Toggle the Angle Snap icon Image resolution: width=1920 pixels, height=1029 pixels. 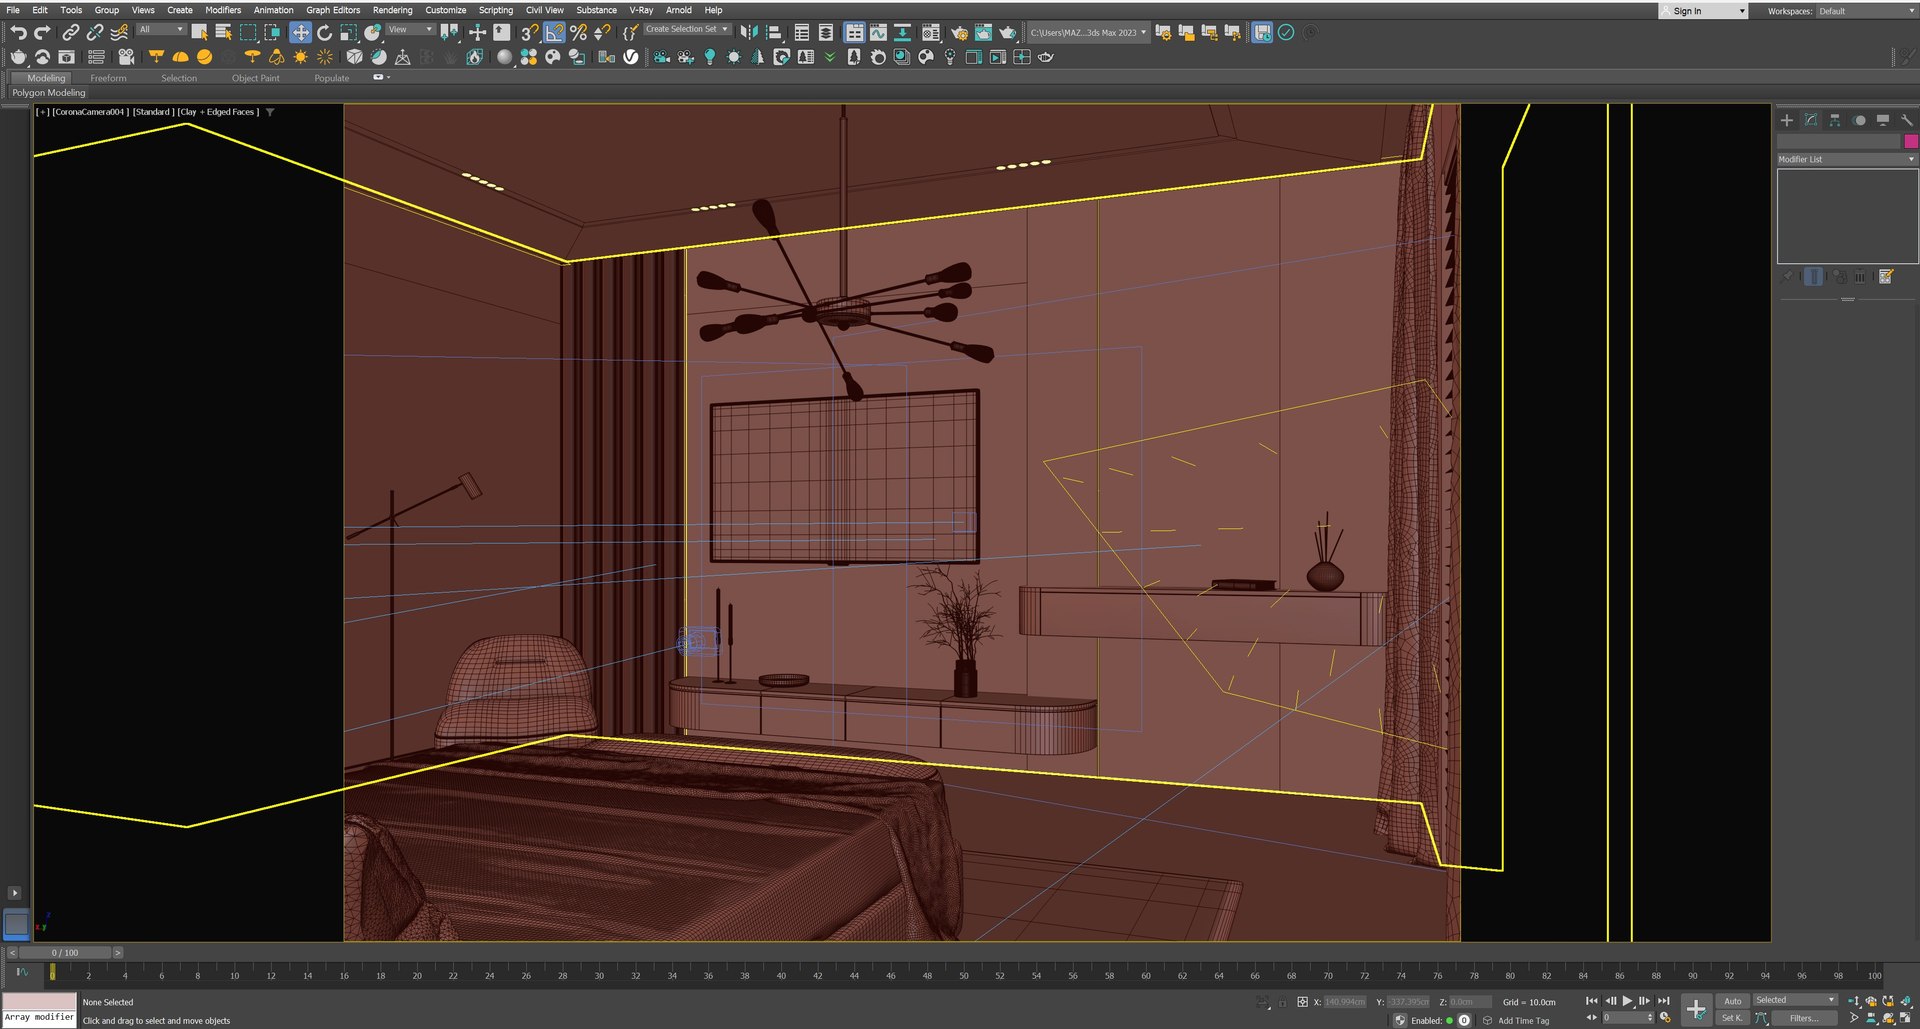[x=554, y=33]
